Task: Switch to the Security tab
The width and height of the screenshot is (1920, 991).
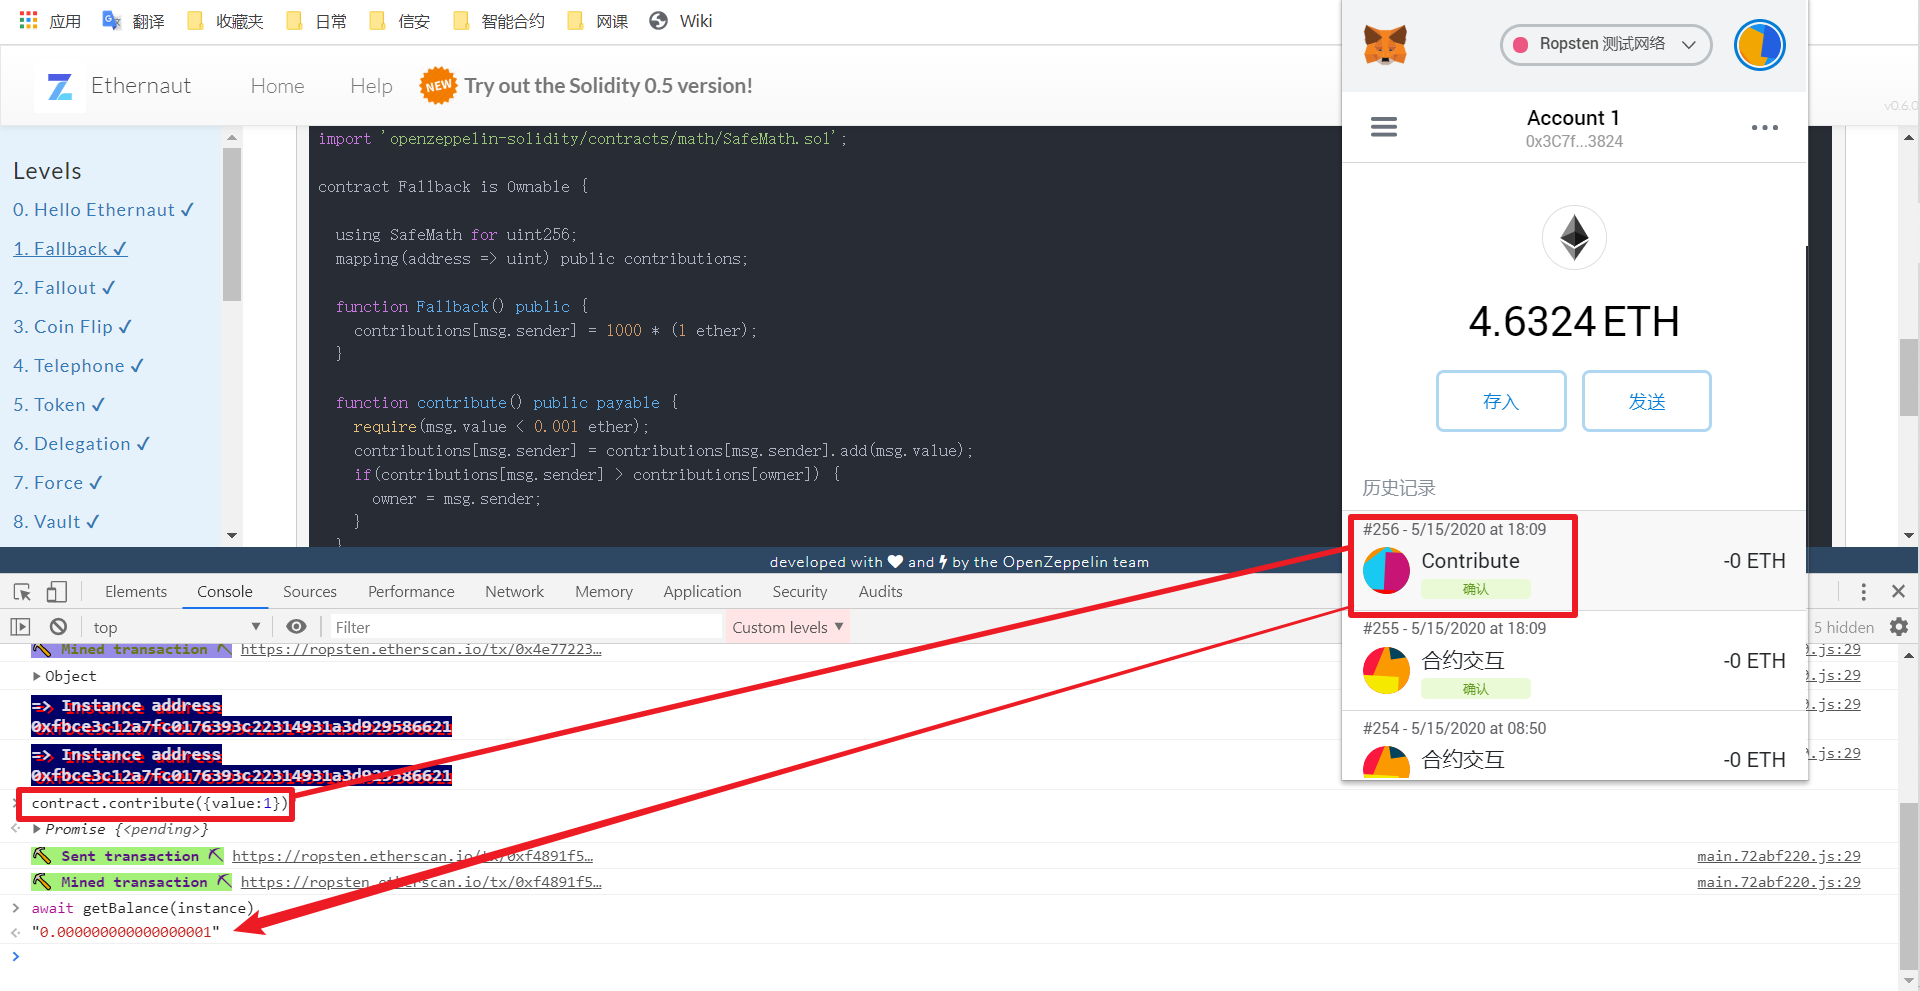Action: click(800, 592)
